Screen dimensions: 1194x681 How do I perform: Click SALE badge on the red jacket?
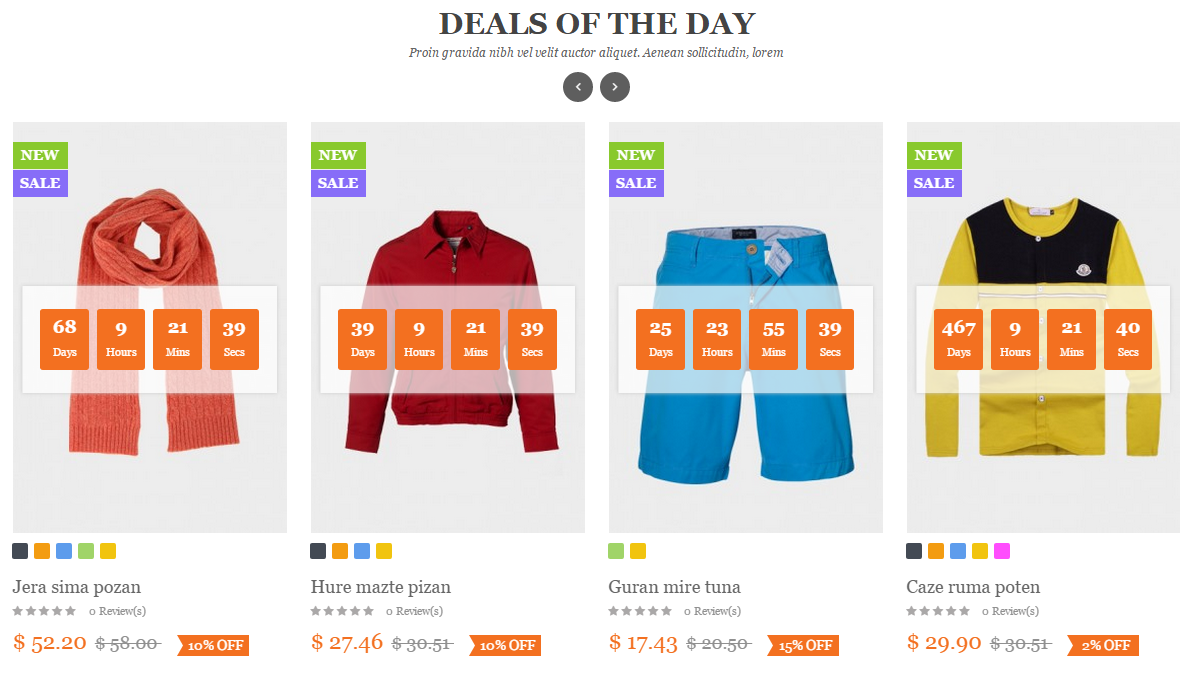338,183
